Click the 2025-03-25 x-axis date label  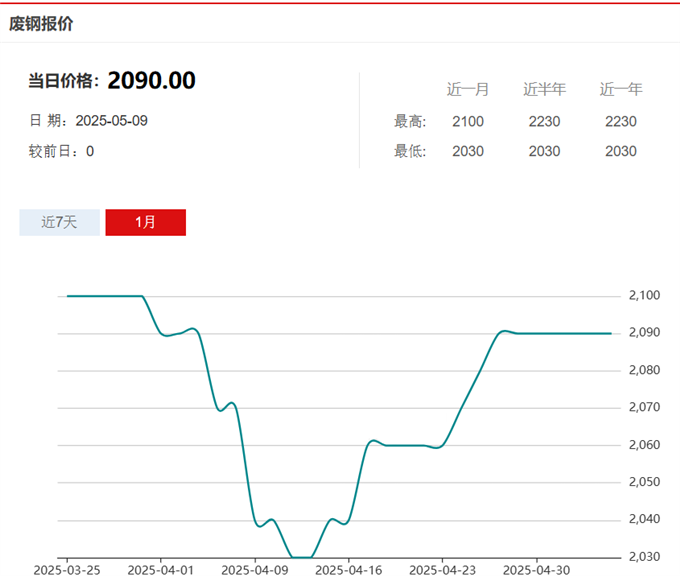[x=67, y=569]
